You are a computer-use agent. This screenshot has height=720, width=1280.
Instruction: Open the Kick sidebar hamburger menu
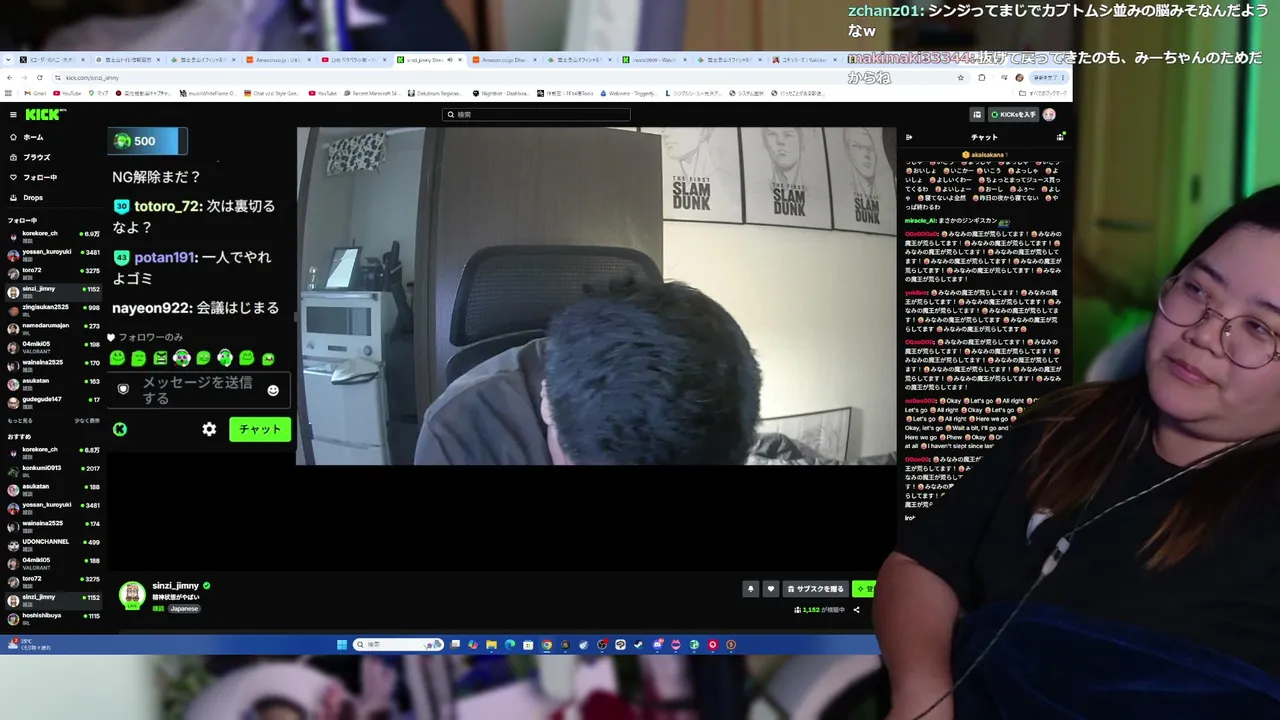[13, 115]
